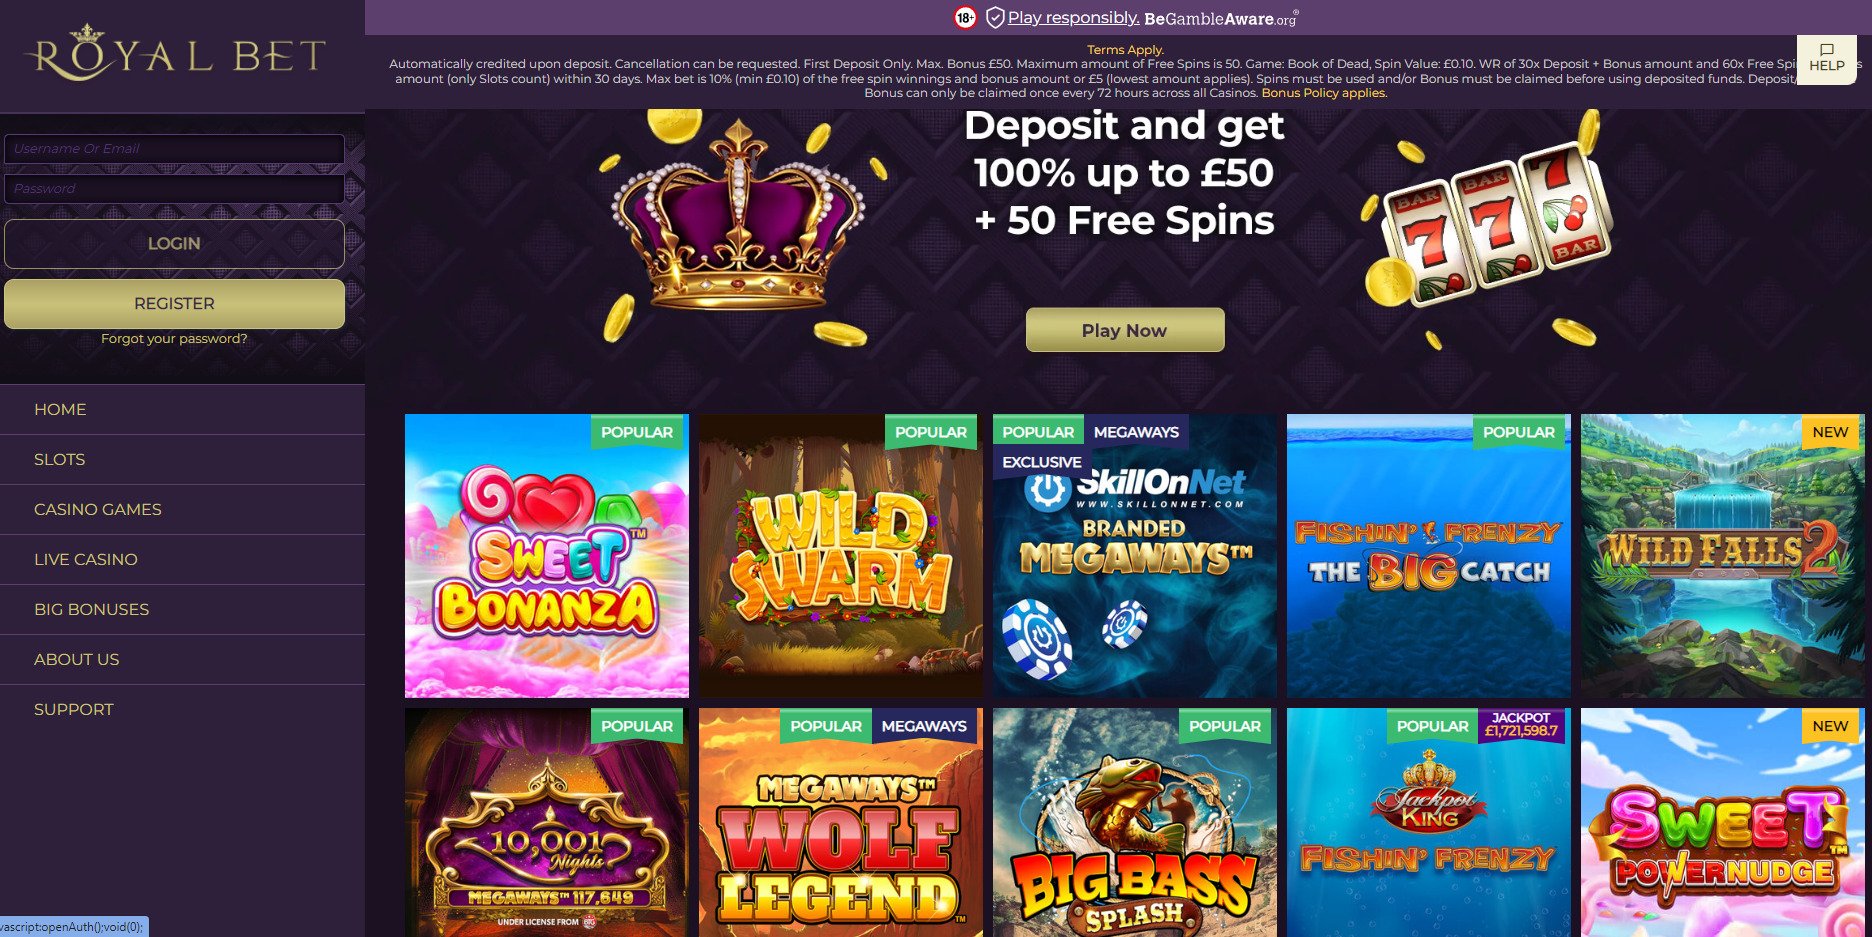
Task: Click the Royal Bet crown logo
Action: pyautogui.click(x=175, y=54)
